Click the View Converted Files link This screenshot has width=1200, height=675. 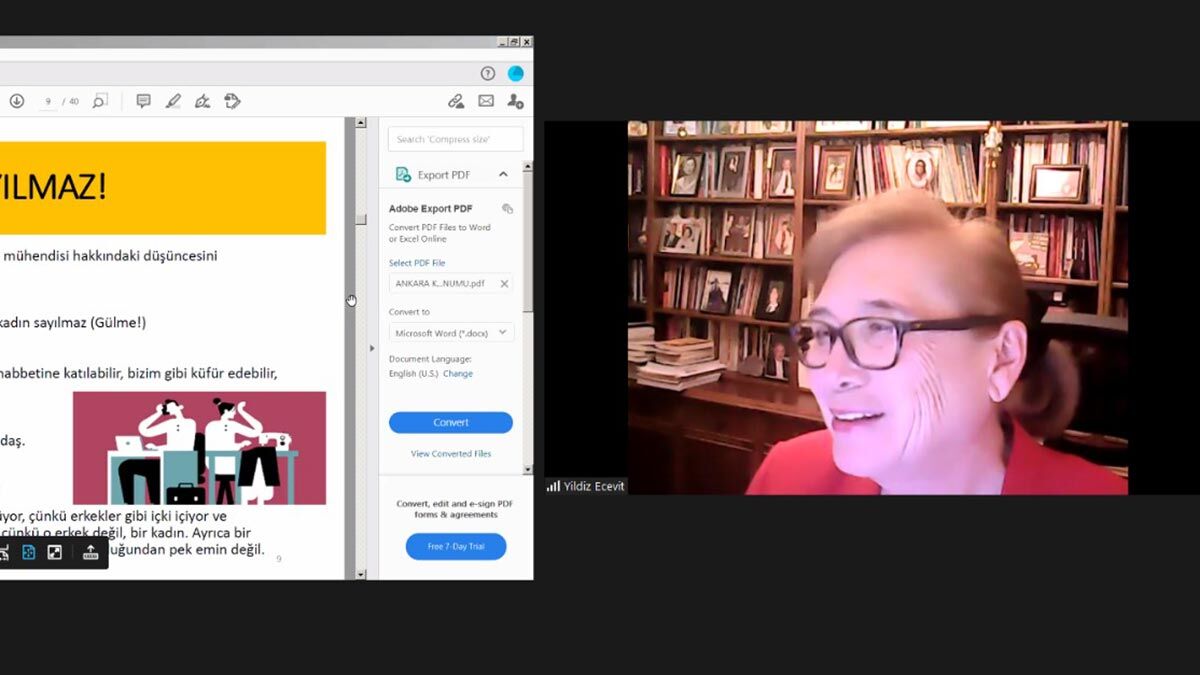[451, 454]
